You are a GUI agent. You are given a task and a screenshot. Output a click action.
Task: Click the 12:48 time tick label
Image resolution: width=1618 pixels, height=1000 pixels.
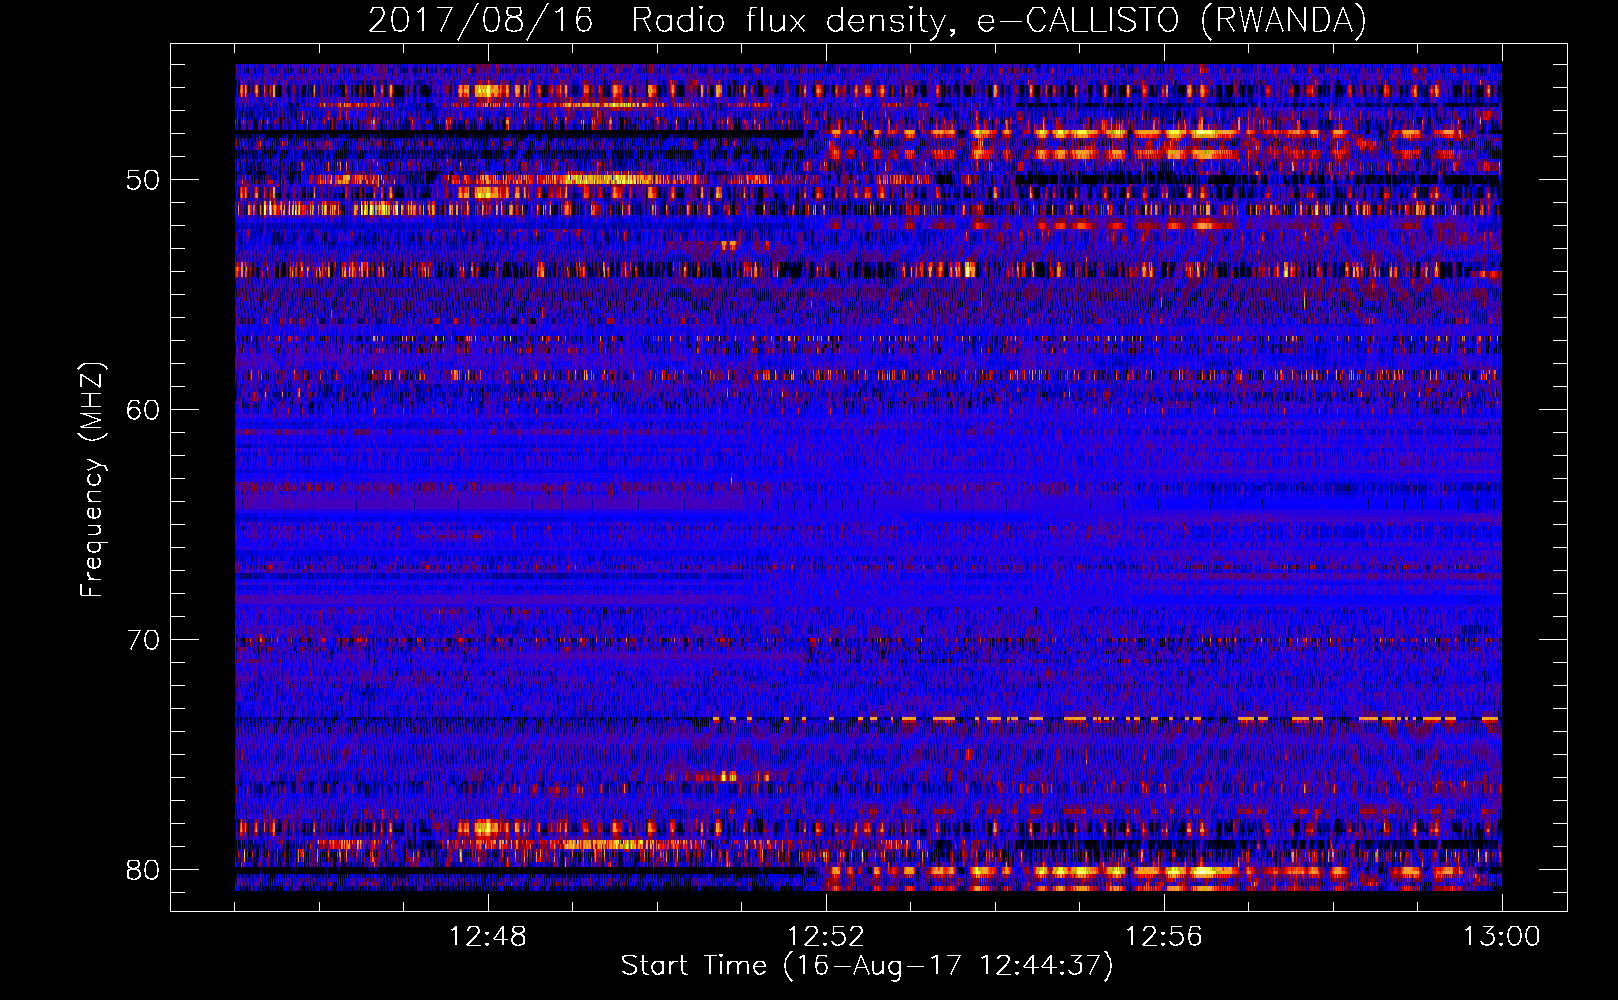(x=488, y=937)
